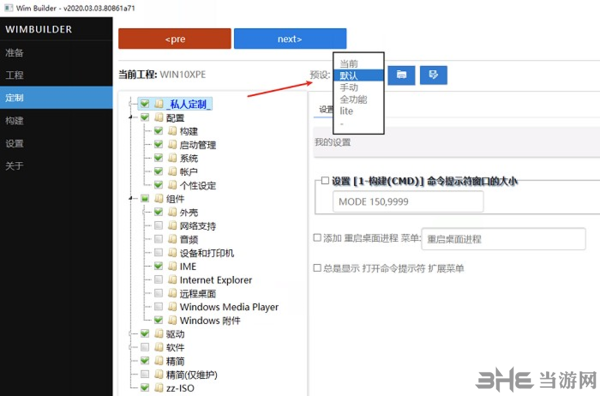Collapse the 配置 tree node
600x396 pixels.
click(x=131, y=117)
